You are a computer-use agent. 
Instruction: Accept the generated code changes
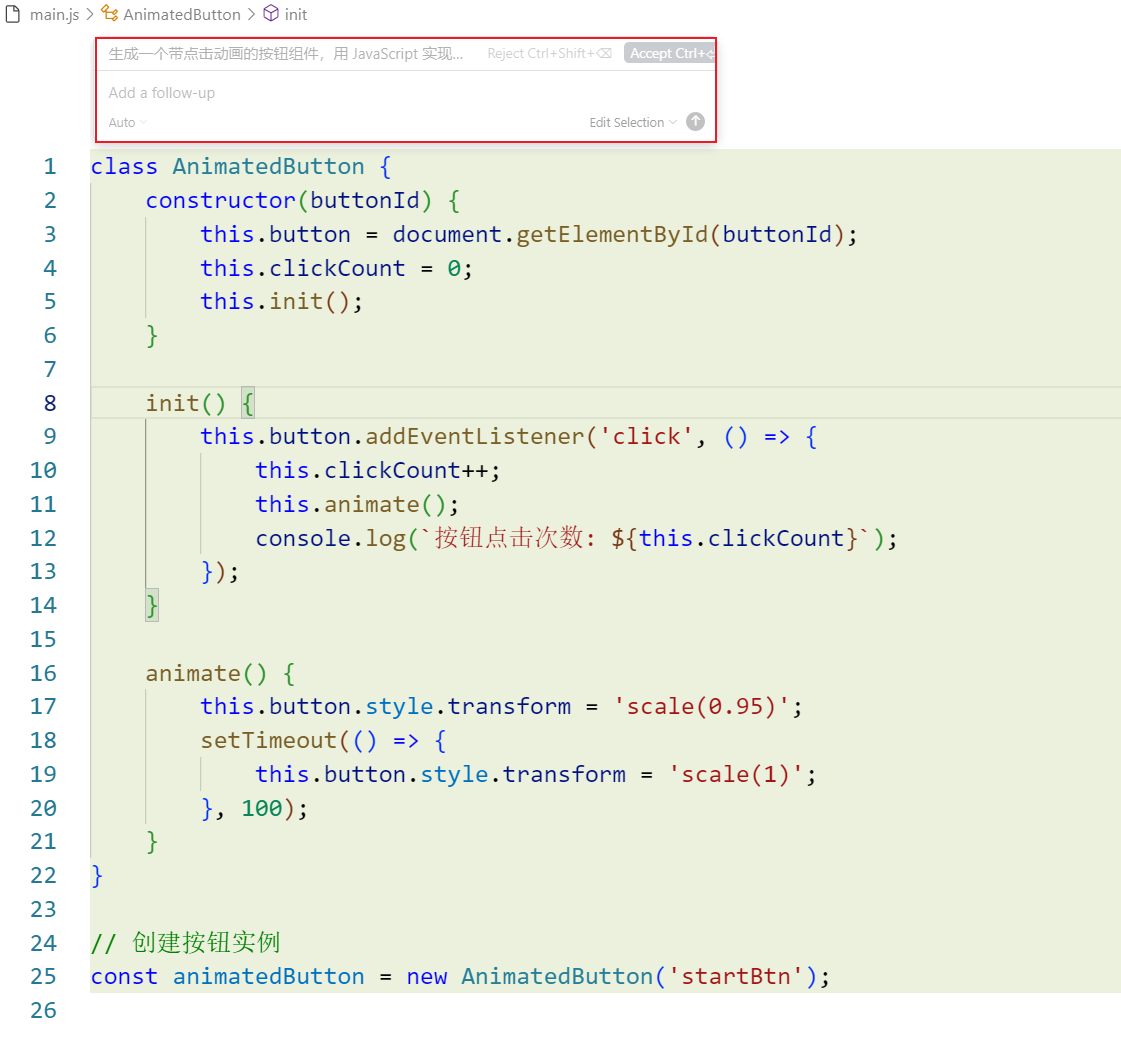670,54
